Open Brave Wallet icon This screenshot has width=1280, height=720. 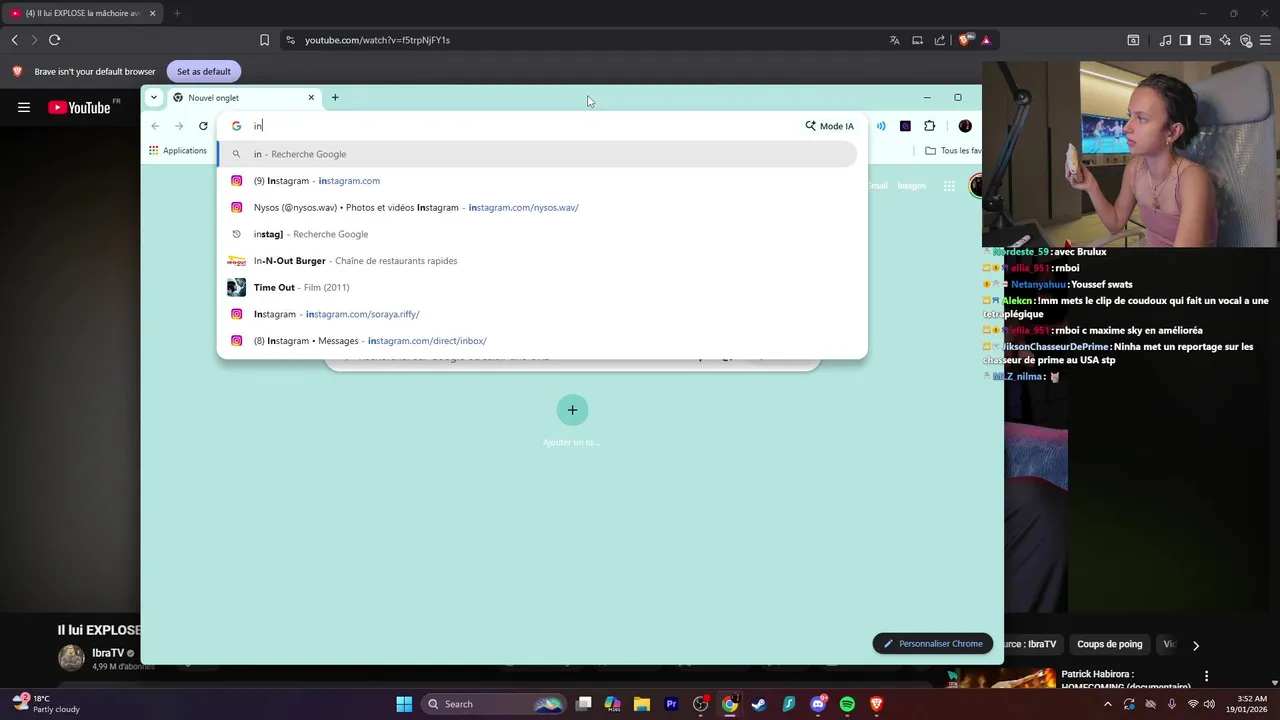tap(1205, 40)
